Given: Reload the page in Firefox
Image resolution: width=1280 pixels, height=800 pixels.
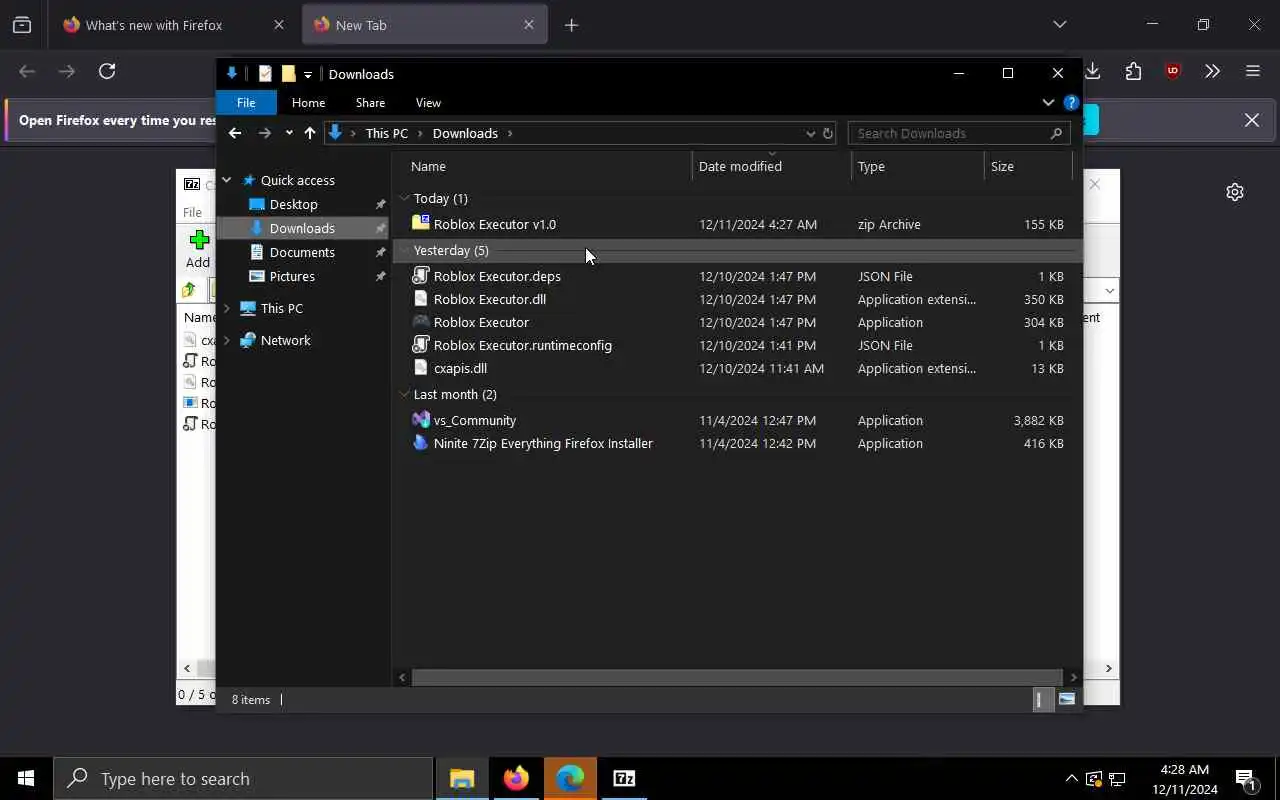Looking at the screenshot, I should (x=107, y=71).
